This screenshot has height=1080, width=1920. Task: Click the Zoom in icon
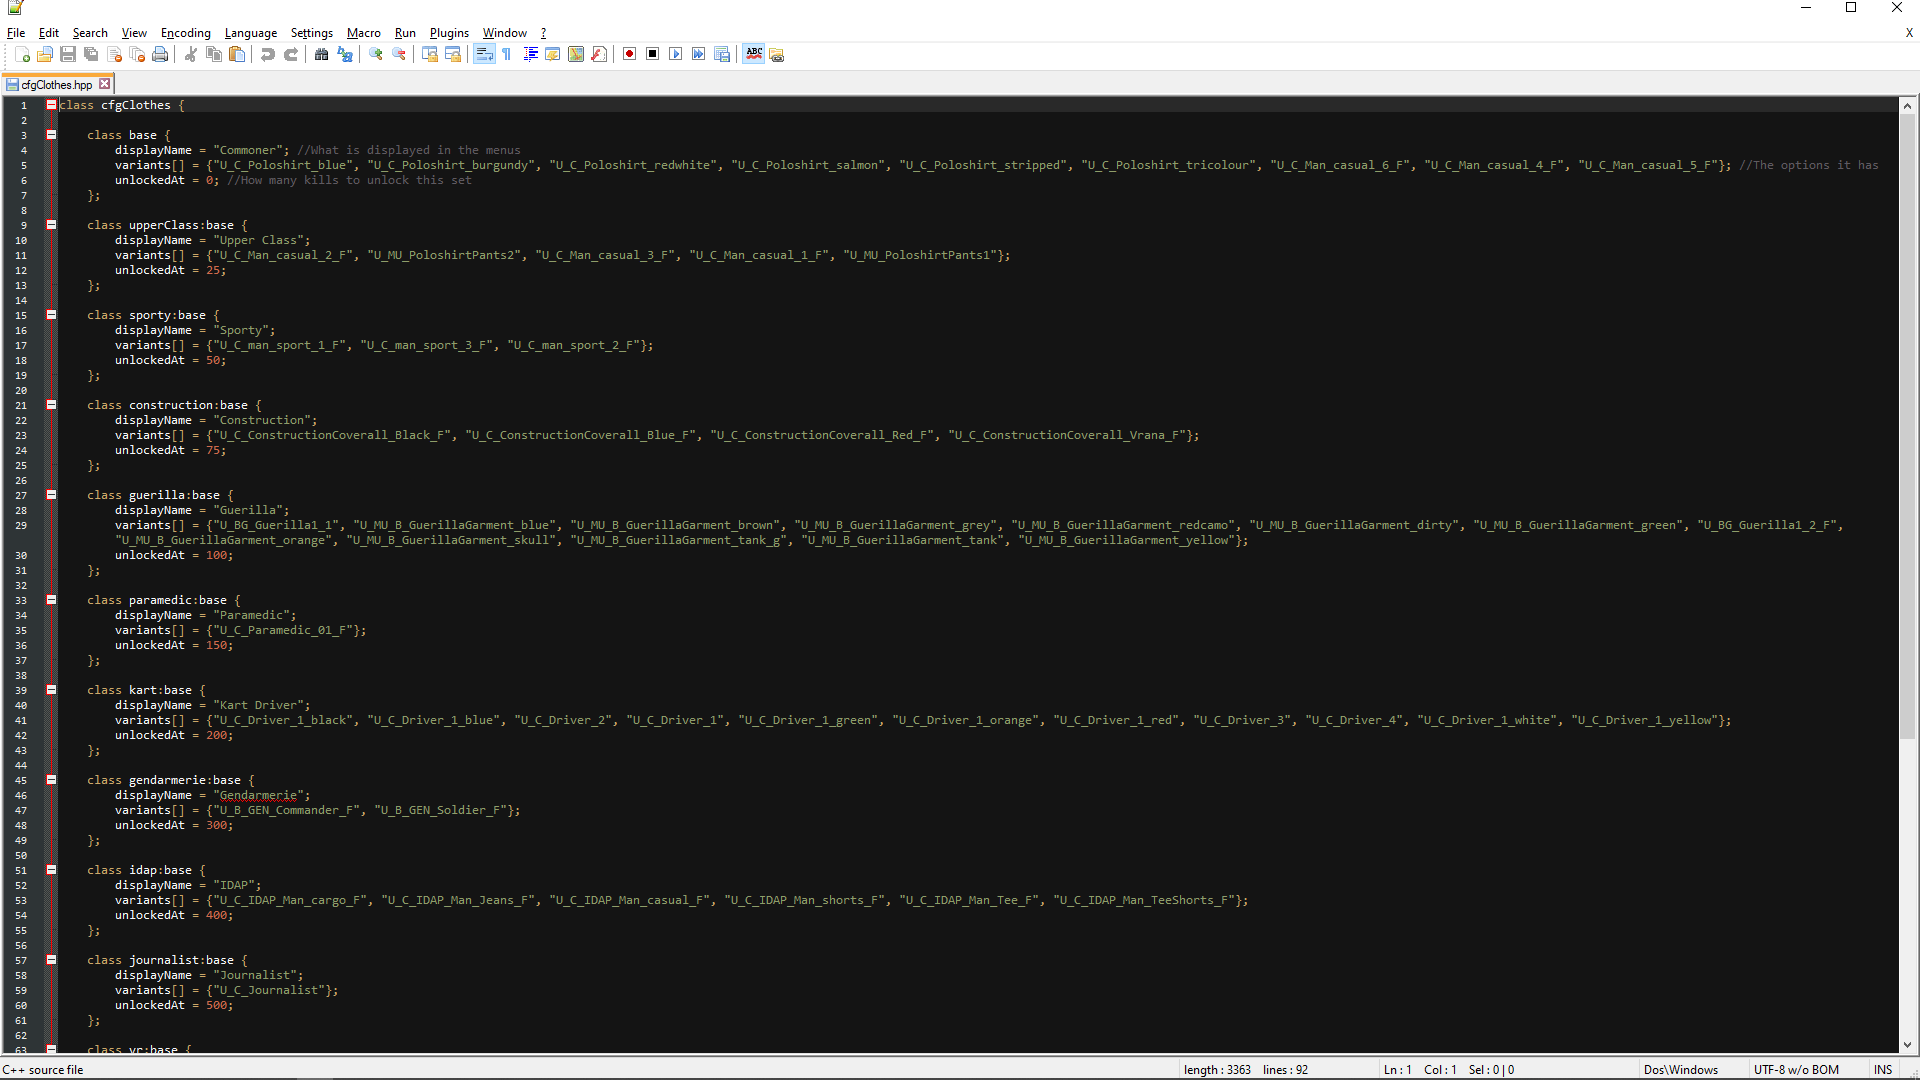[376, 54]
